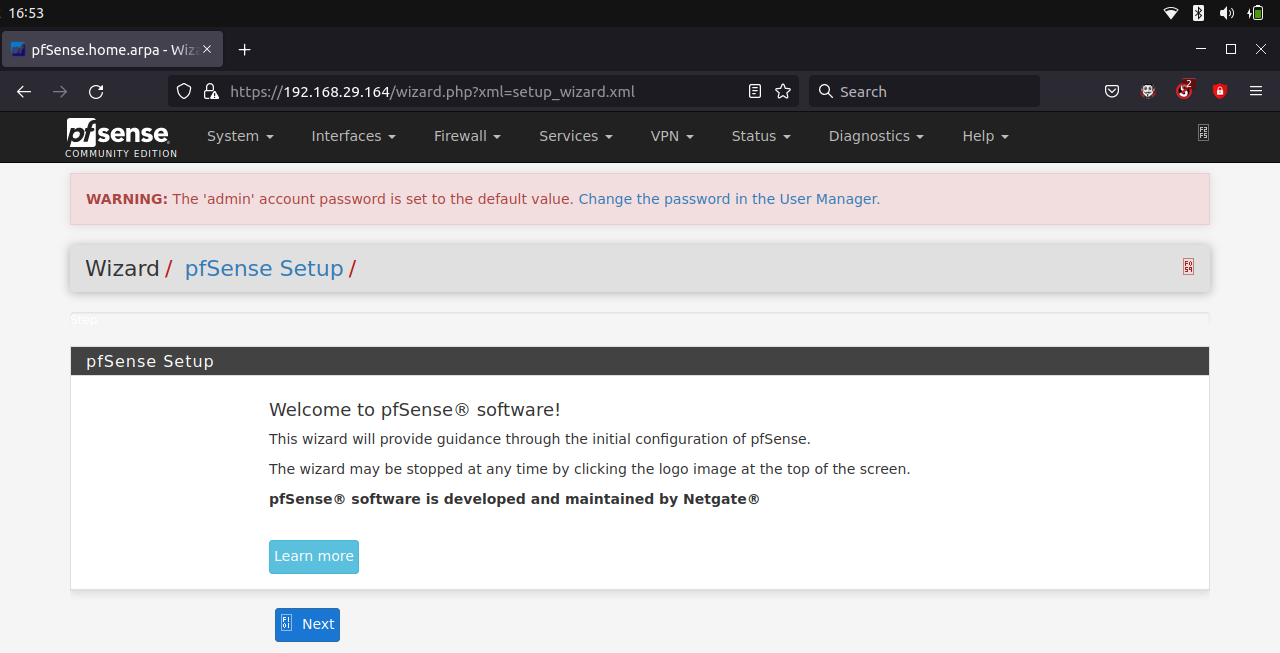Open the Pocket save icon

[1111, 91]
